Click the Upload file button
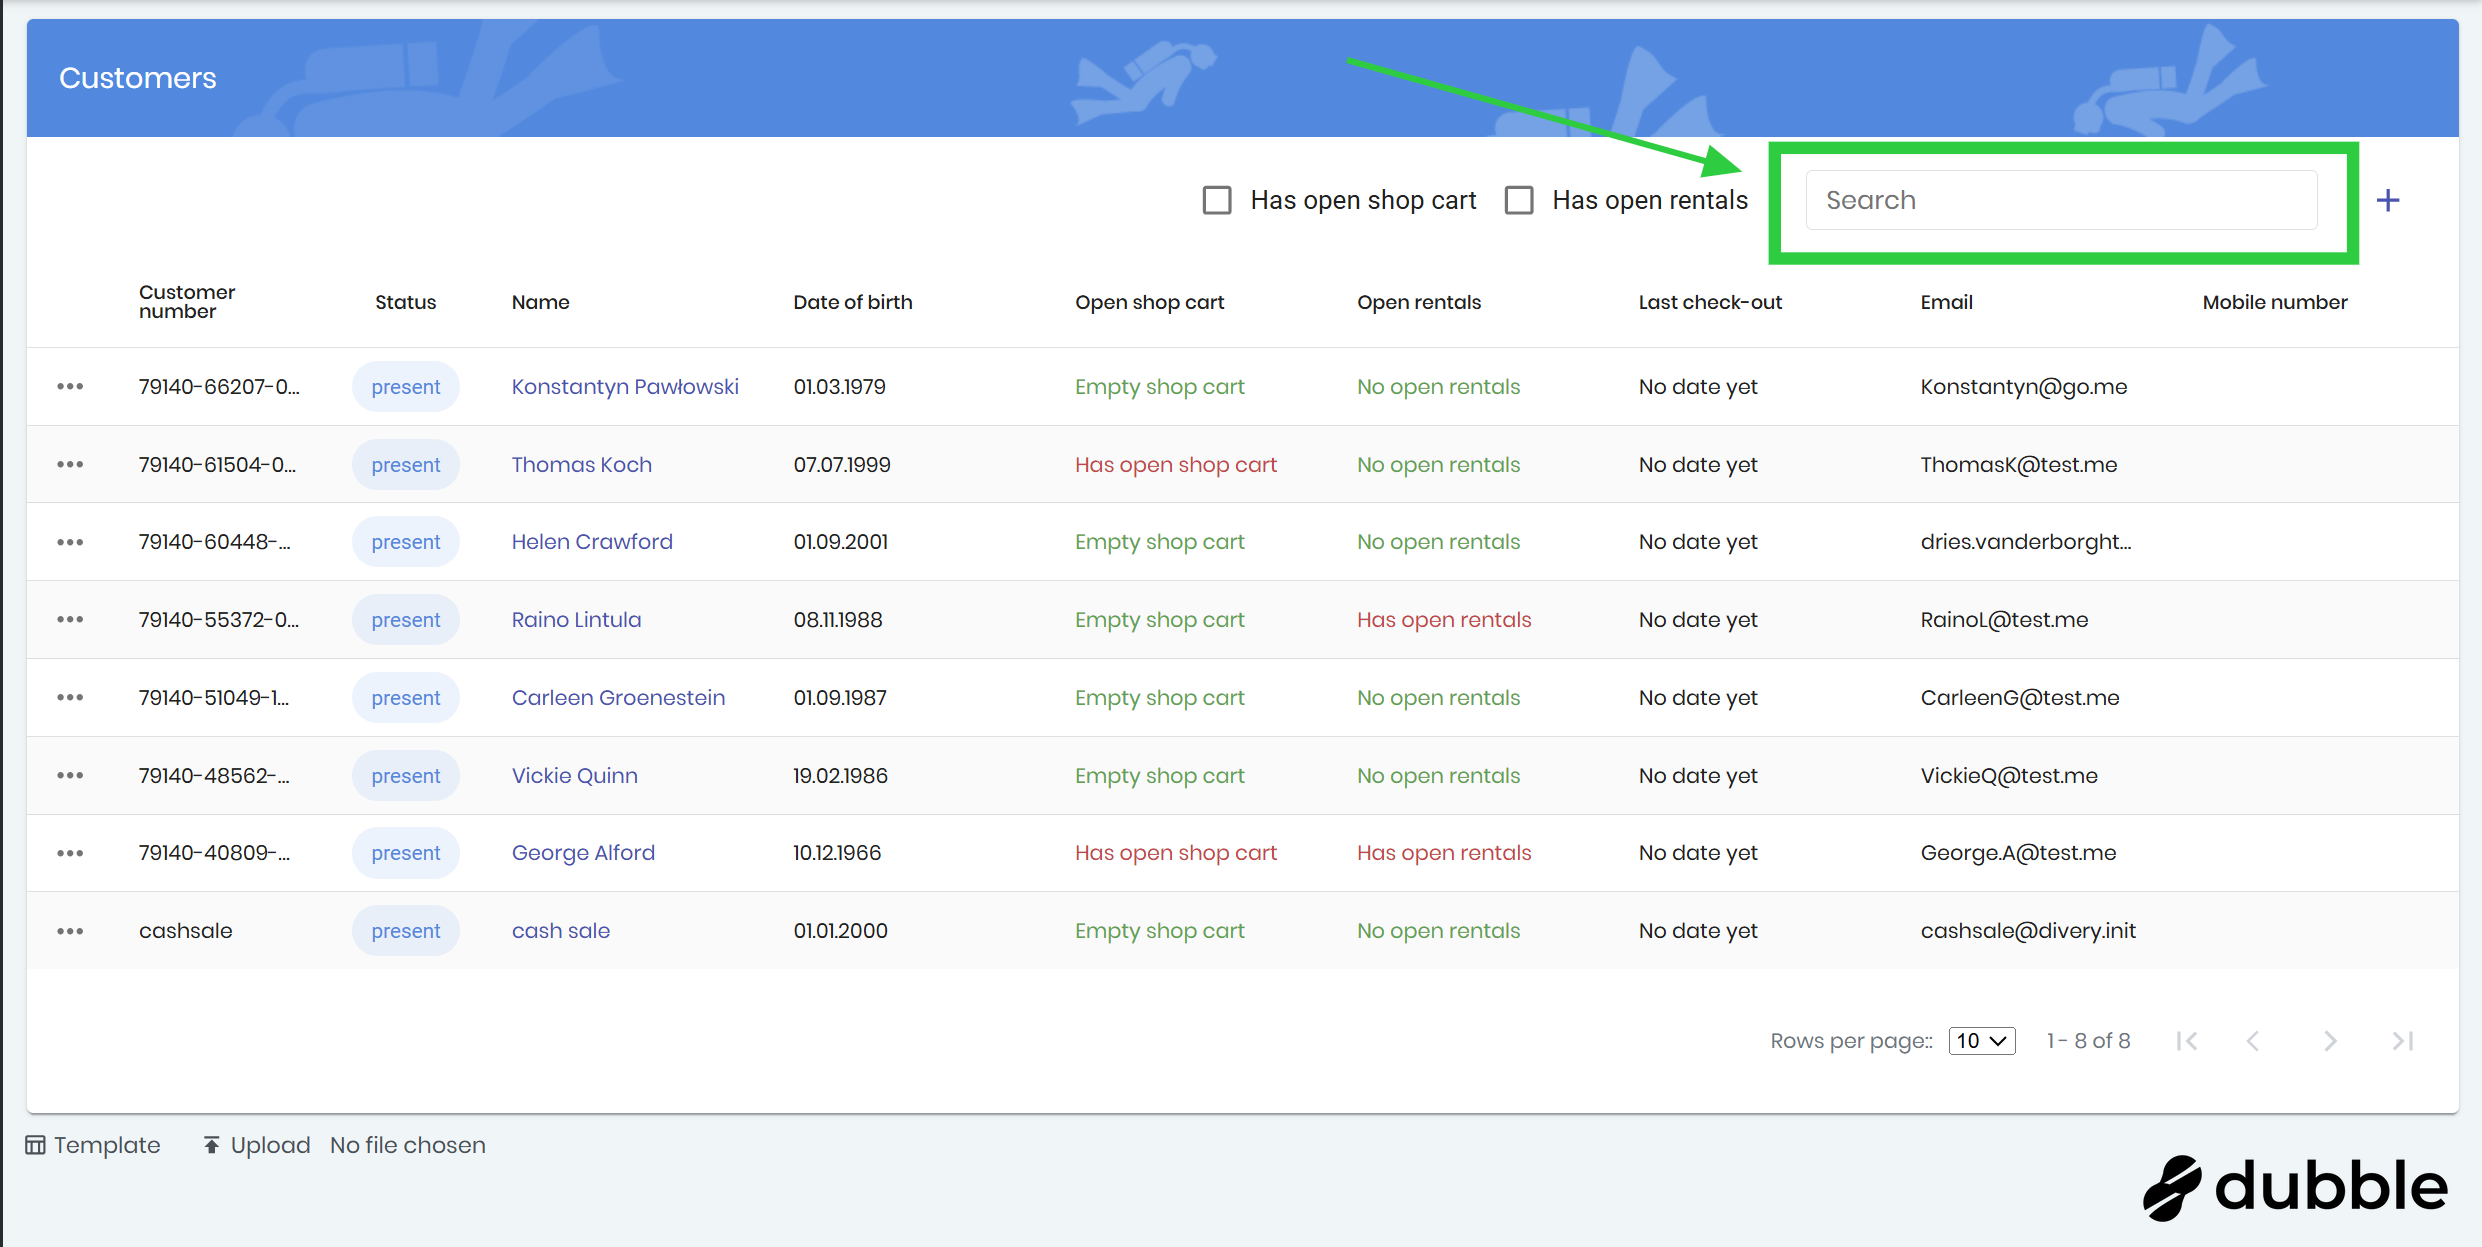Screen dimensions: 2482x1247 point(257,1145)
